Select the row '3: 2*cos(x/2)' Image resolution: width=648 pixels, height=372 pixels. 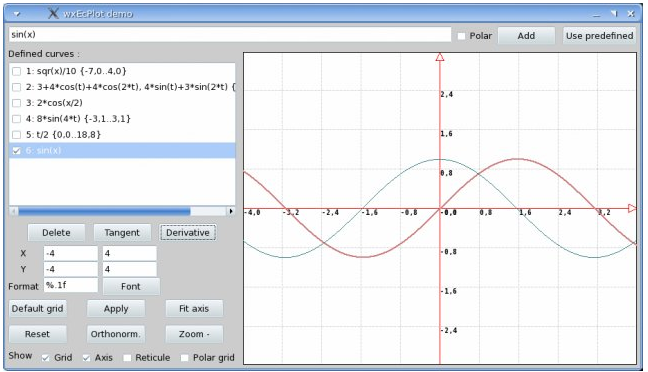pos(122,103)
